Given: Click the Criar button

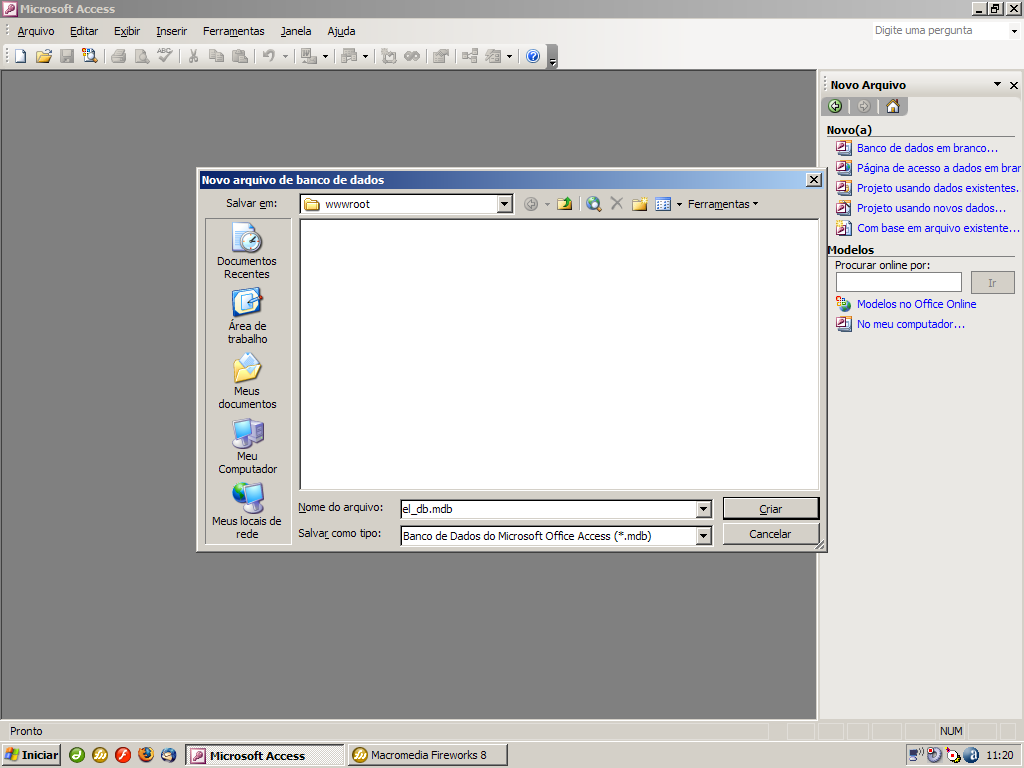Looking at the screenshot, I should (x=771, y=509).
